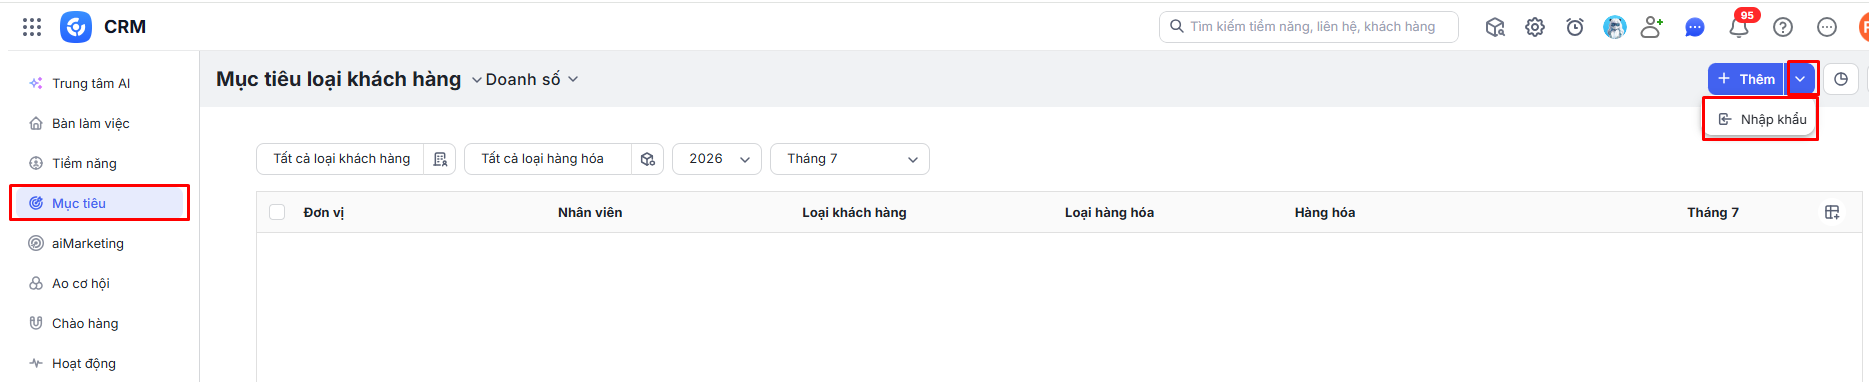Click the Loại khách hàng column header
1869x382 pixels.
pyautogui.click(x=854, y=212)
